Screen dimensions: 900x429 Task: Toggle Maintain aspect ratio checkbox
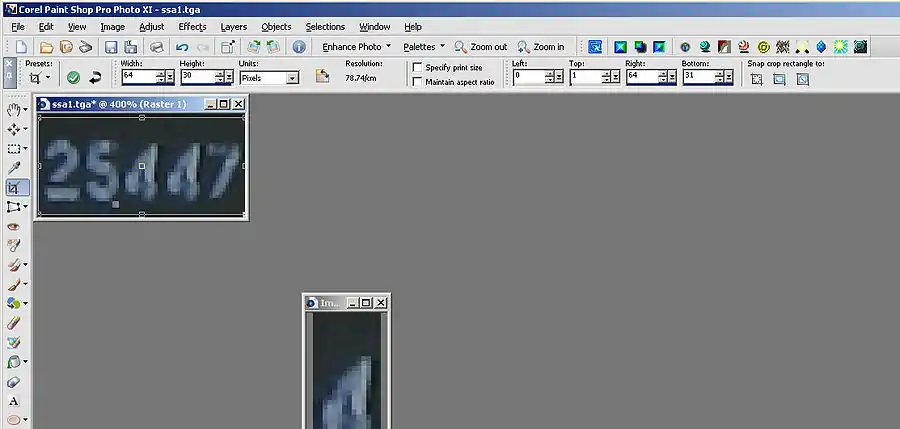tap(418, 81)
